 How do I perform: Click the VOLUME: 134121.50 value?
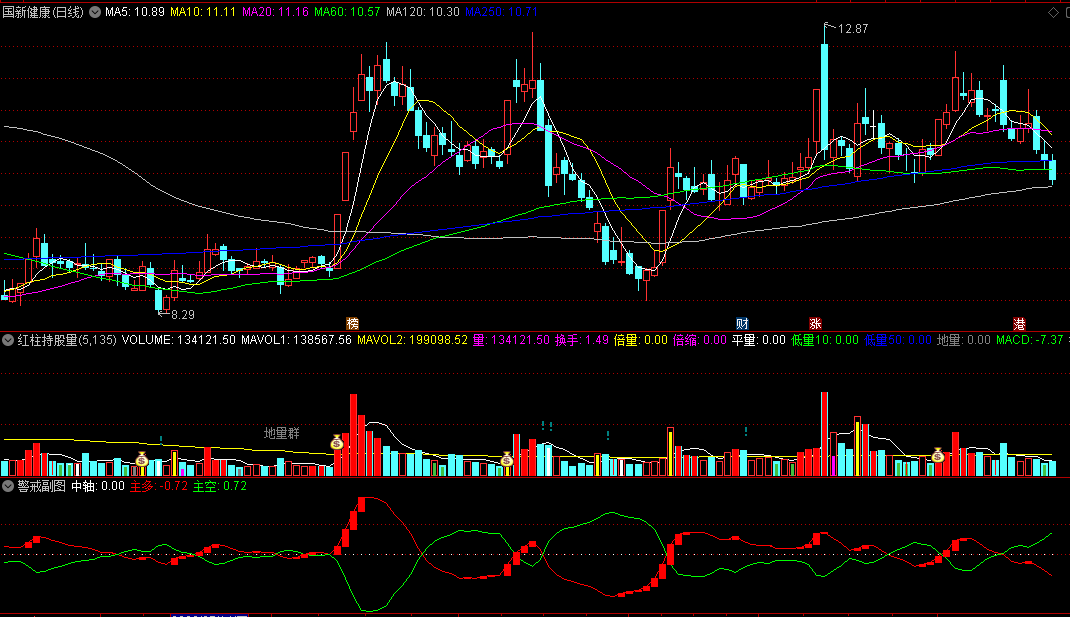click(x=179, y=340)
